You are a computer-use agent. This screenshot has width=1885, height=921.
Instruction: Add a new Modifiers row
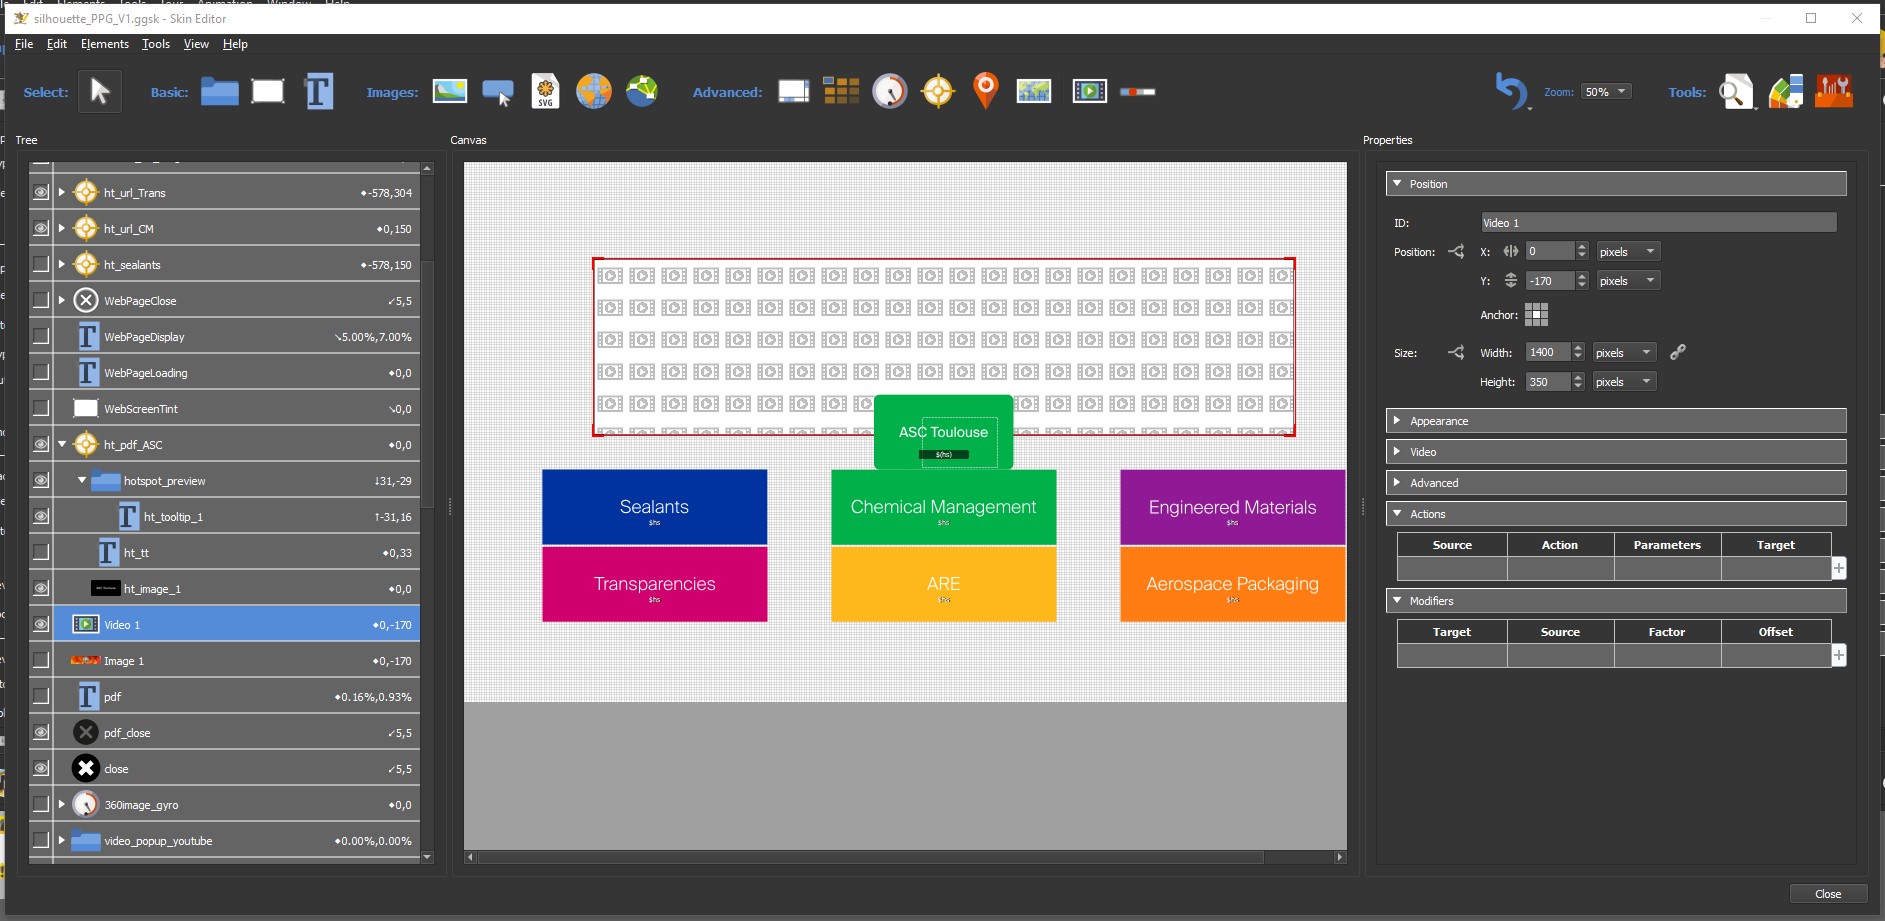tap(1838, 655)
